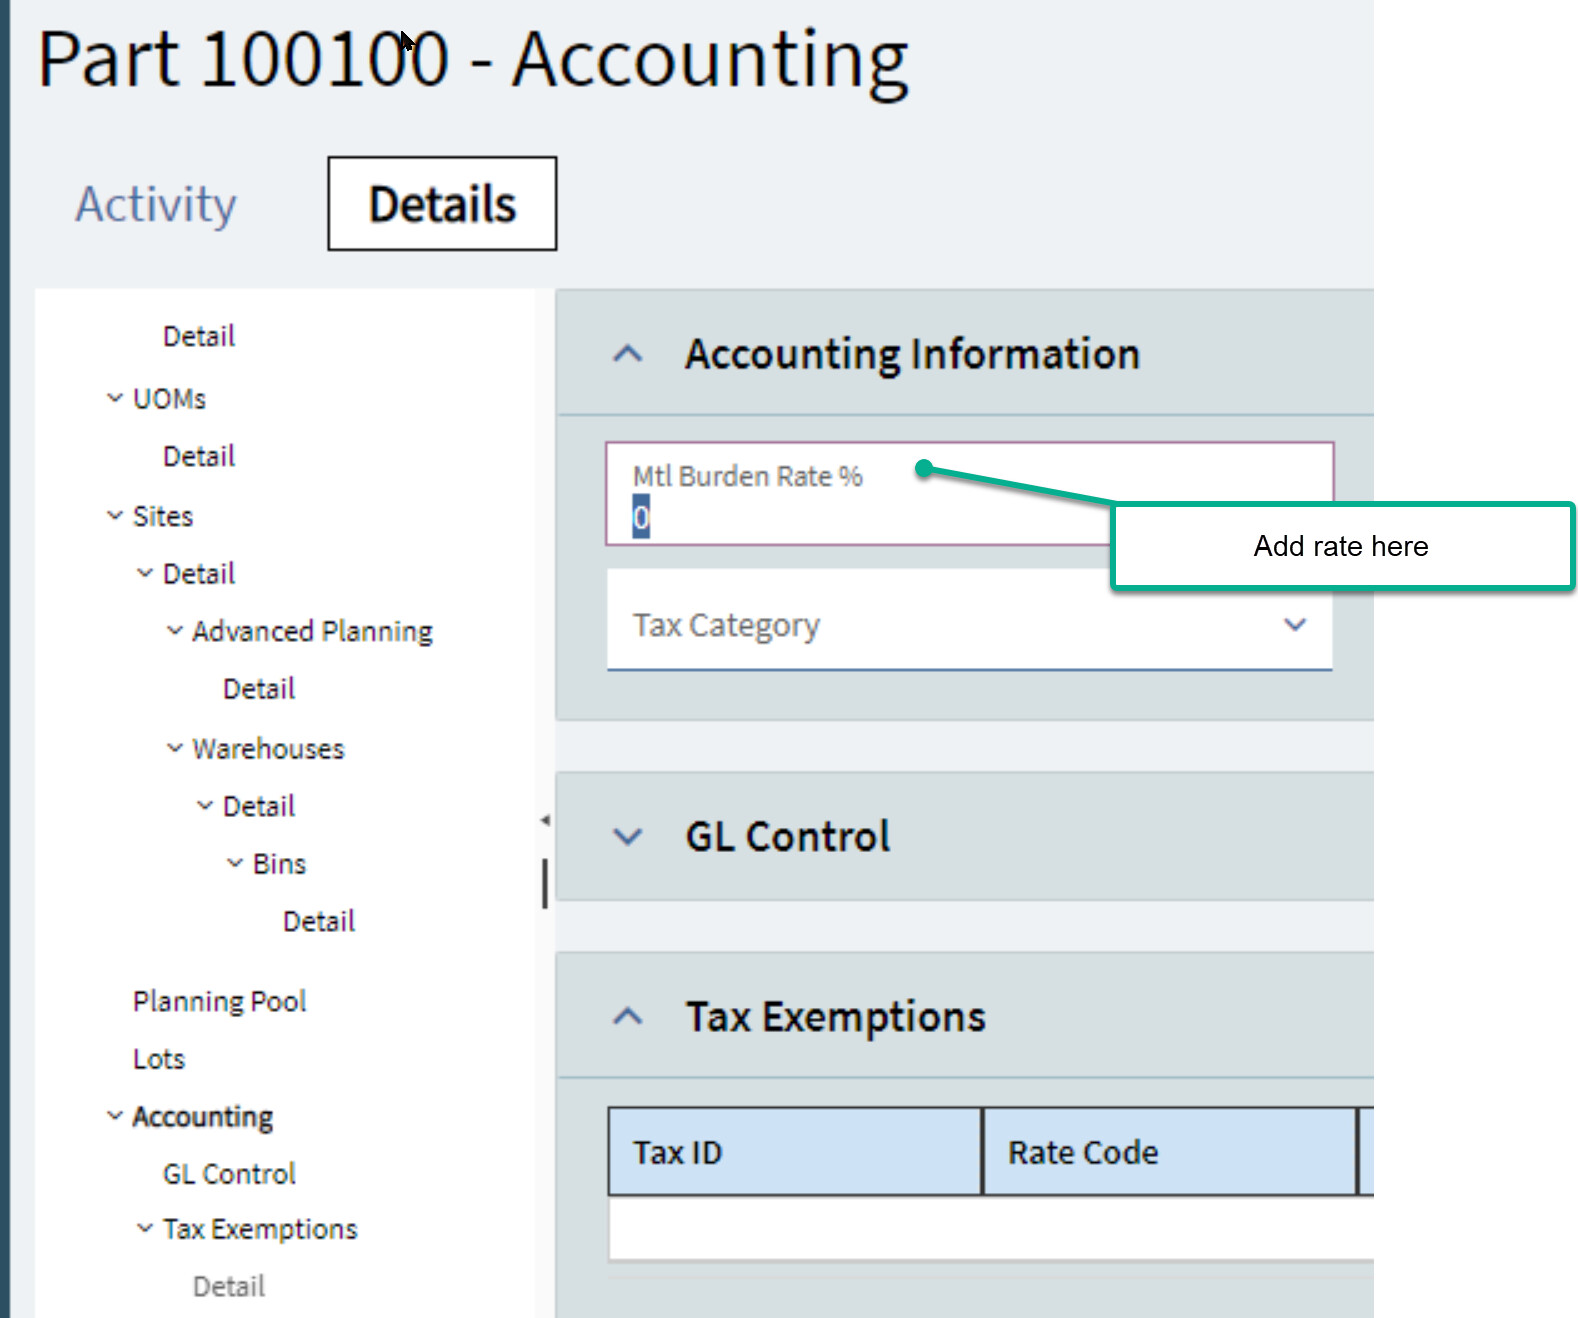The width and height of the screenshot is (1578, 1318).
Task: Collapse the Tax Exemptions section chevron
Action: 627,1017
